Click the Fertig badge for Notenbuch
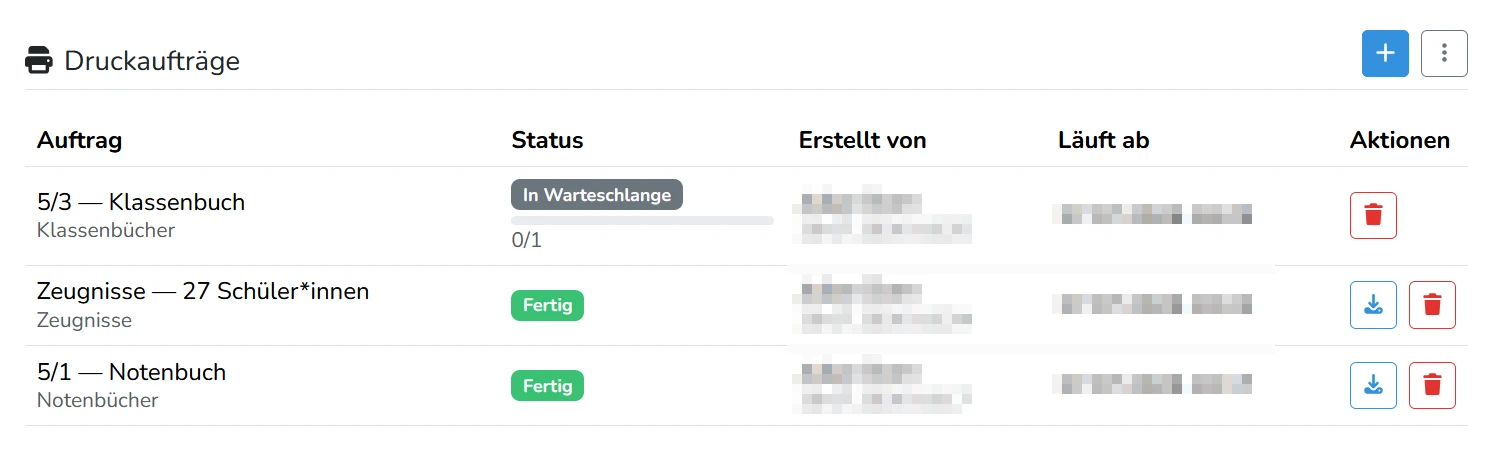1506x457 pixels. [x=547, y=385]
